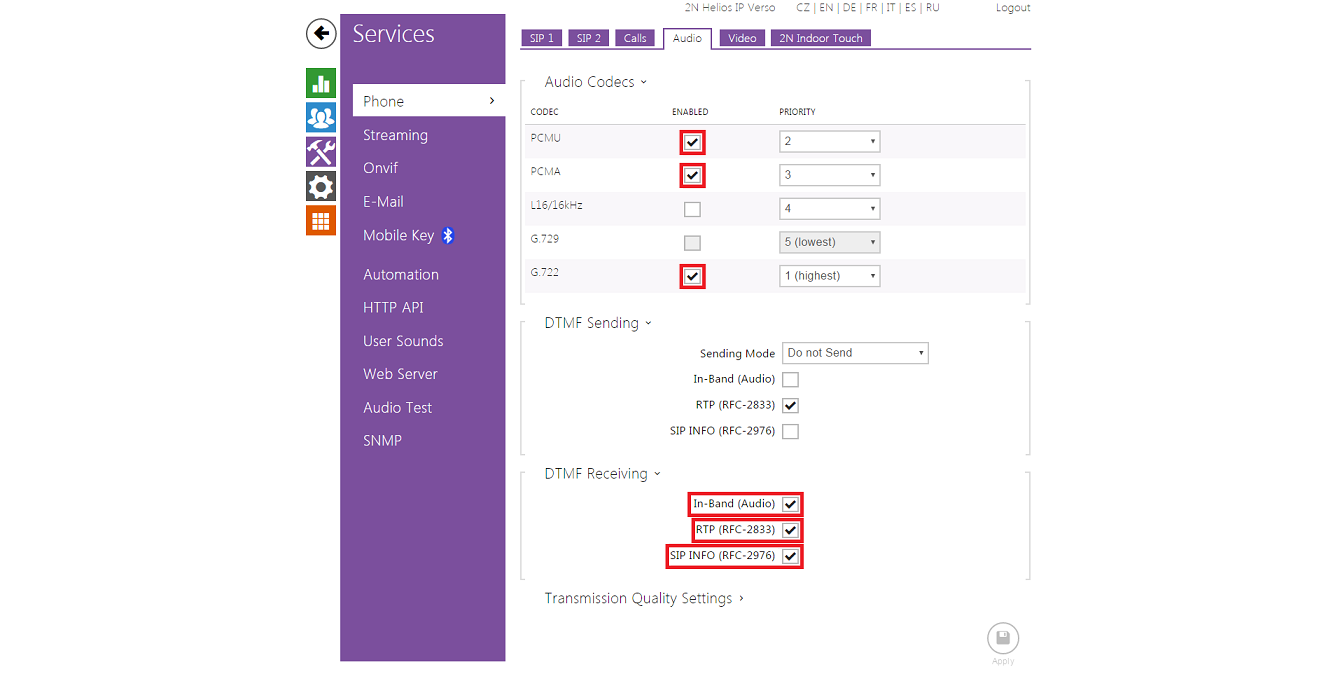Switch language to DE

pos(849,8)
